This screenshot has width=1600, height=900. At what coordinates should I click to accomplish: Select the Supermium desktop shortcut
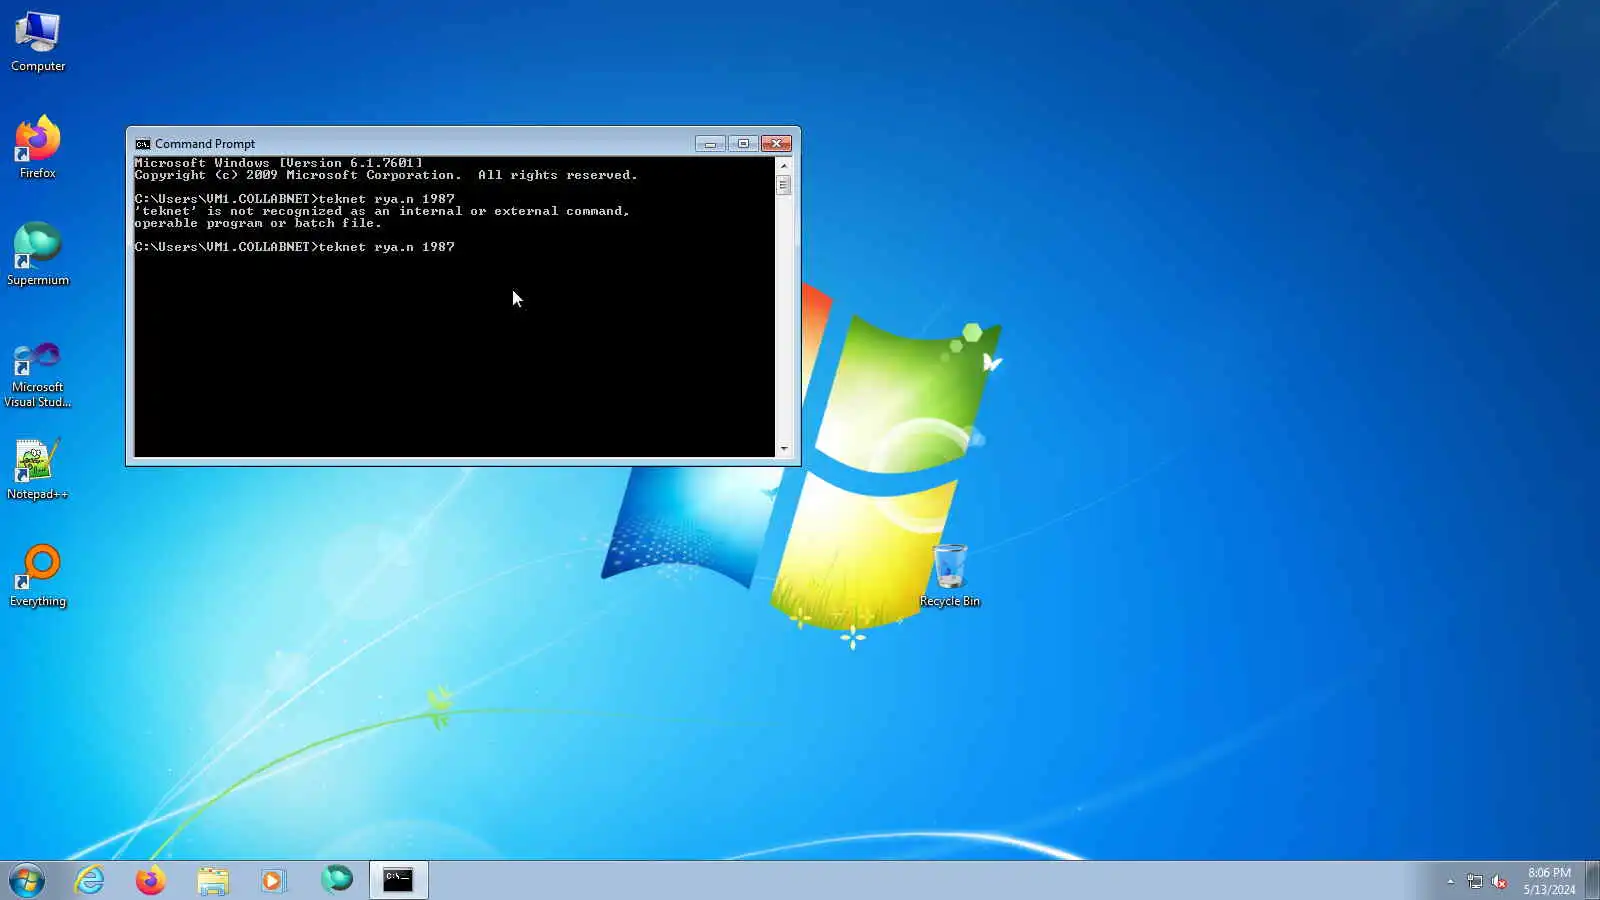[x=38, y=255]
